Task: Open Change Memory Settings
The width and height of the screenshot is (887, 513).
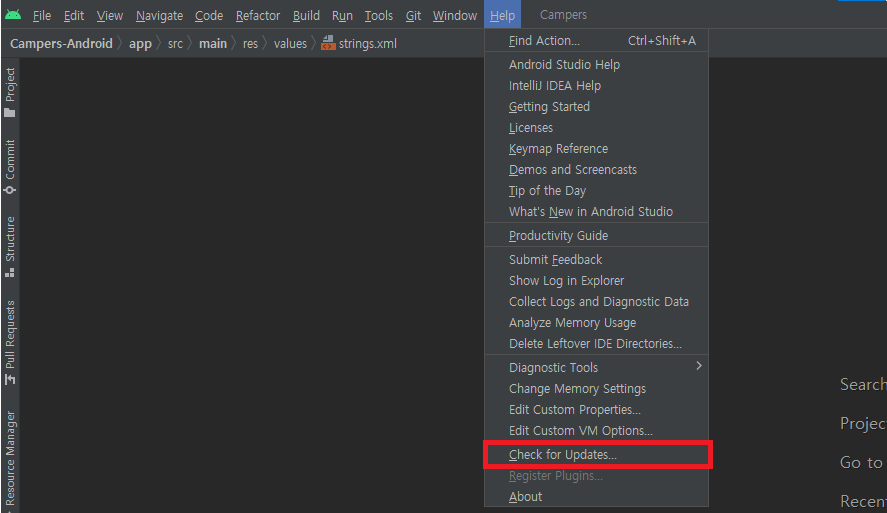Action: pyautogui.click(x=596, y=389)
